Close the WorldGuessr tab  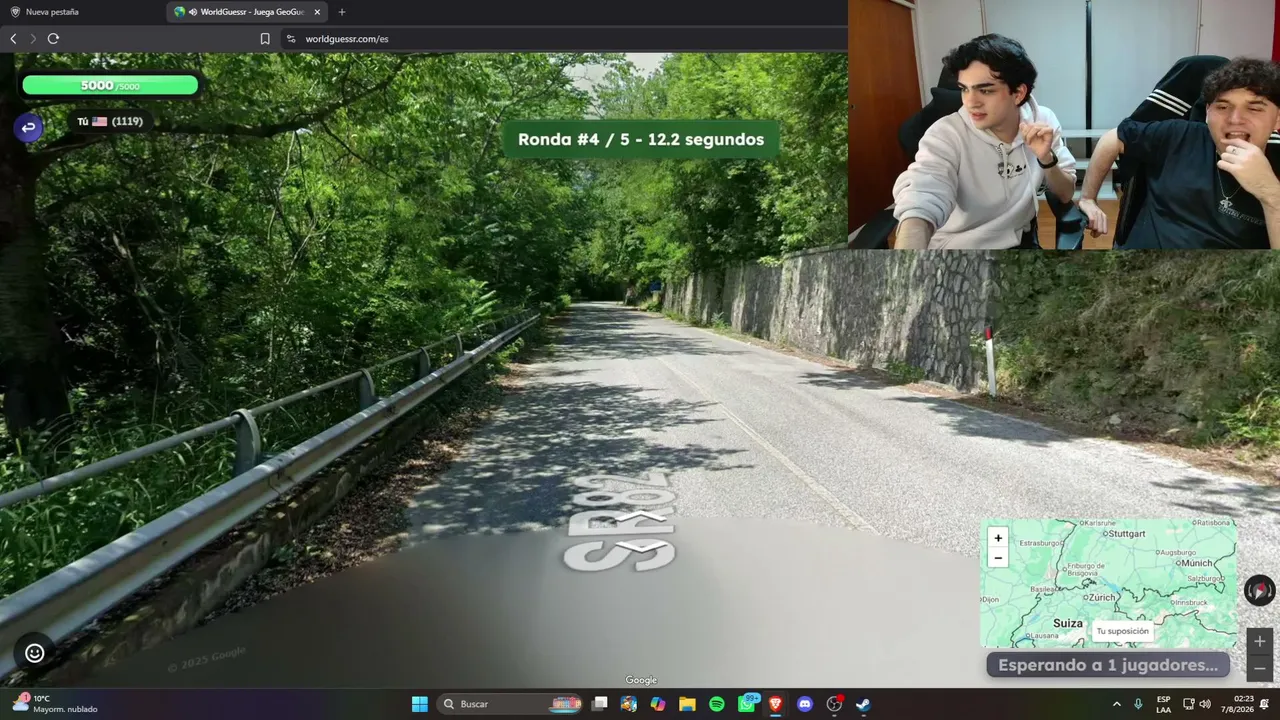point(317,12)
